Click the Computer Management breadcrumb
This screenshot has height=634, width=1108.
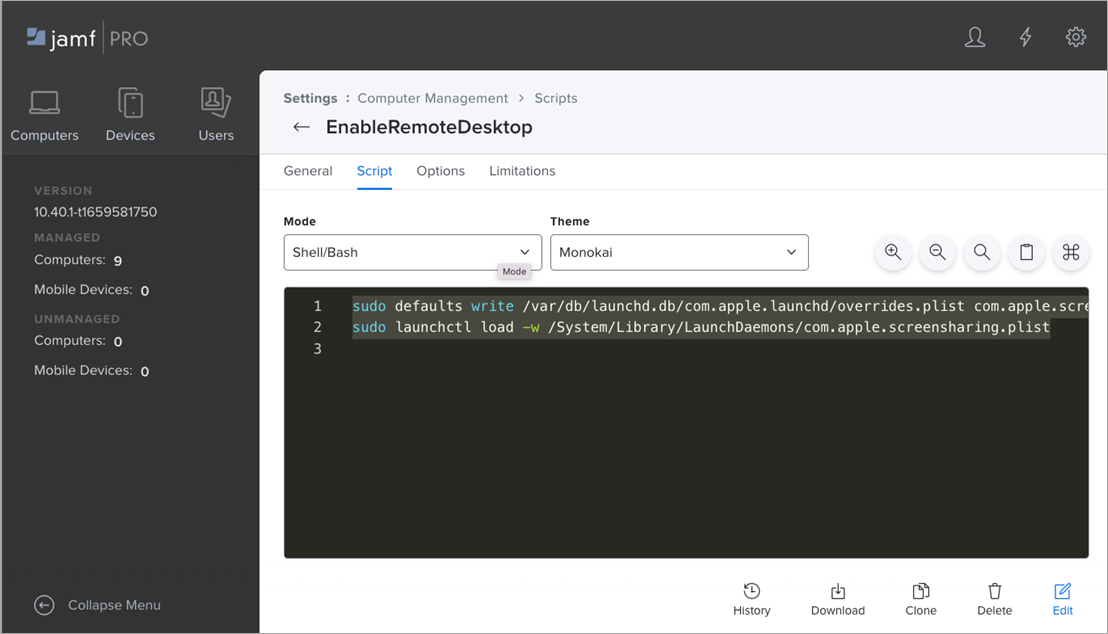pyautogui.click(x=432, y=98)
